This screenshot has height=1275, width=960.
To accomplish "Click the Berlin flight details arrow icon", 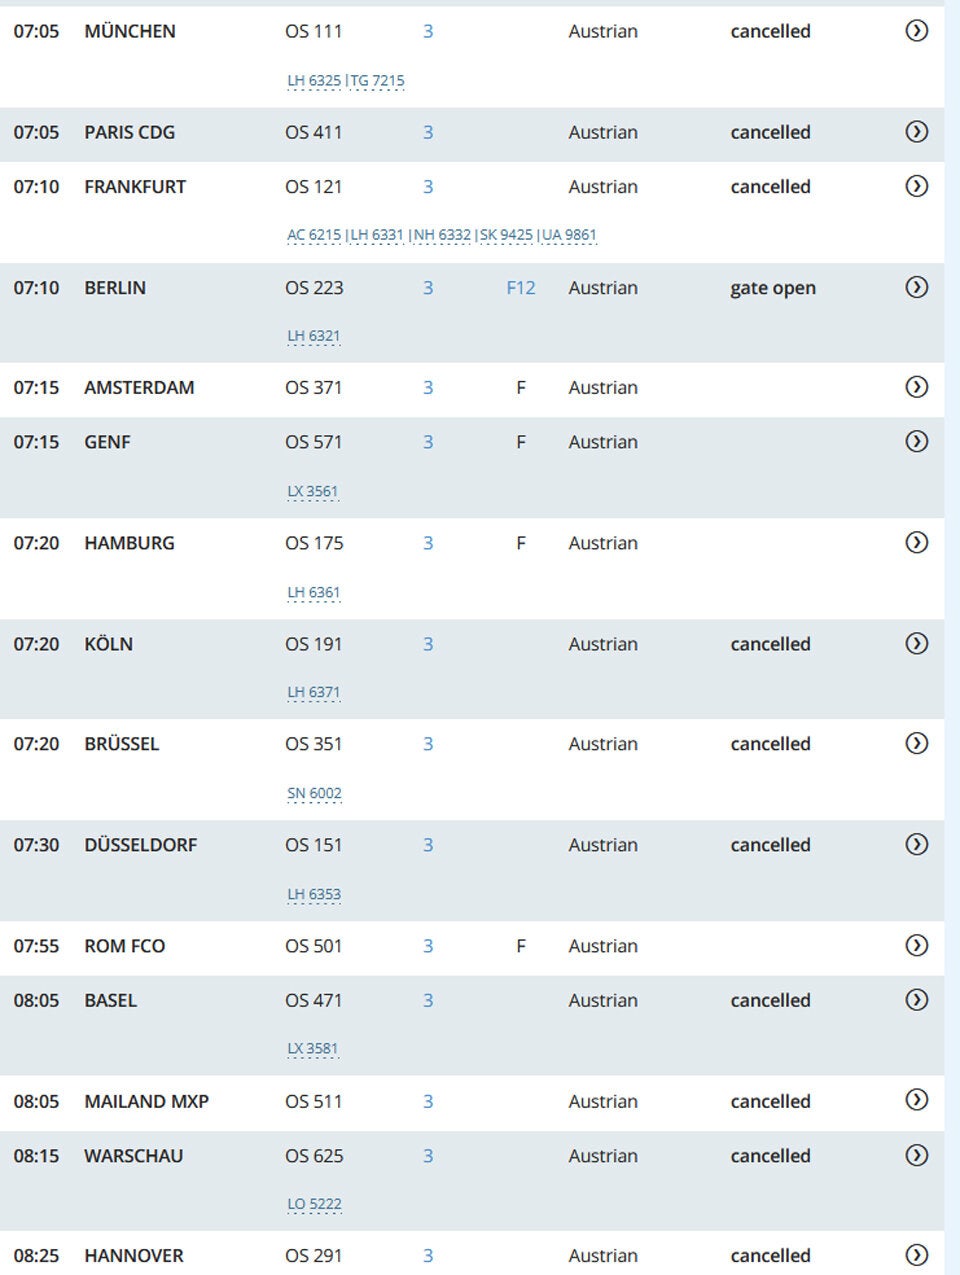I will pos(916,287).
